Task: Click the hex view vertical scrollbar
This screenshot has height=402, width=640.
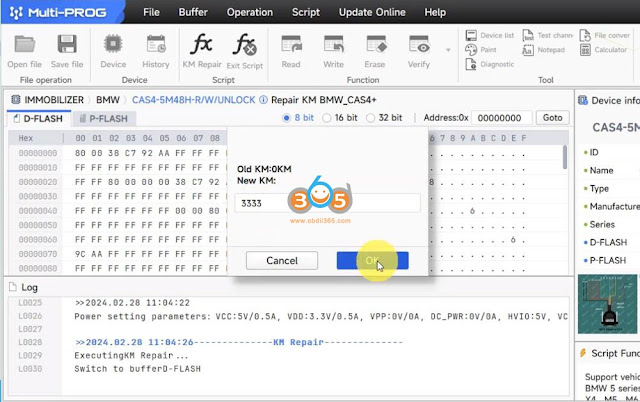Action: 565,157
